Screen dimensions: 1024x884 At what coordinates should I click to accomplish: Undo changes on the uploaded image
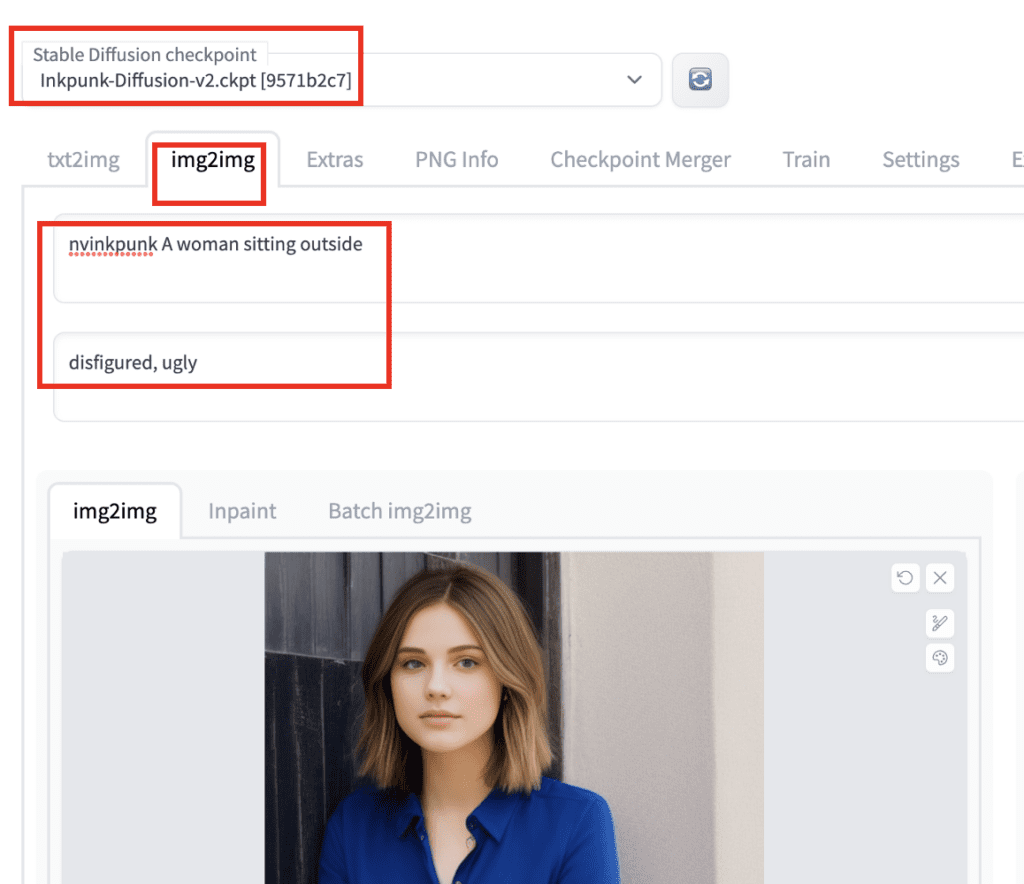pyautogui.click(x=905, y=578)
